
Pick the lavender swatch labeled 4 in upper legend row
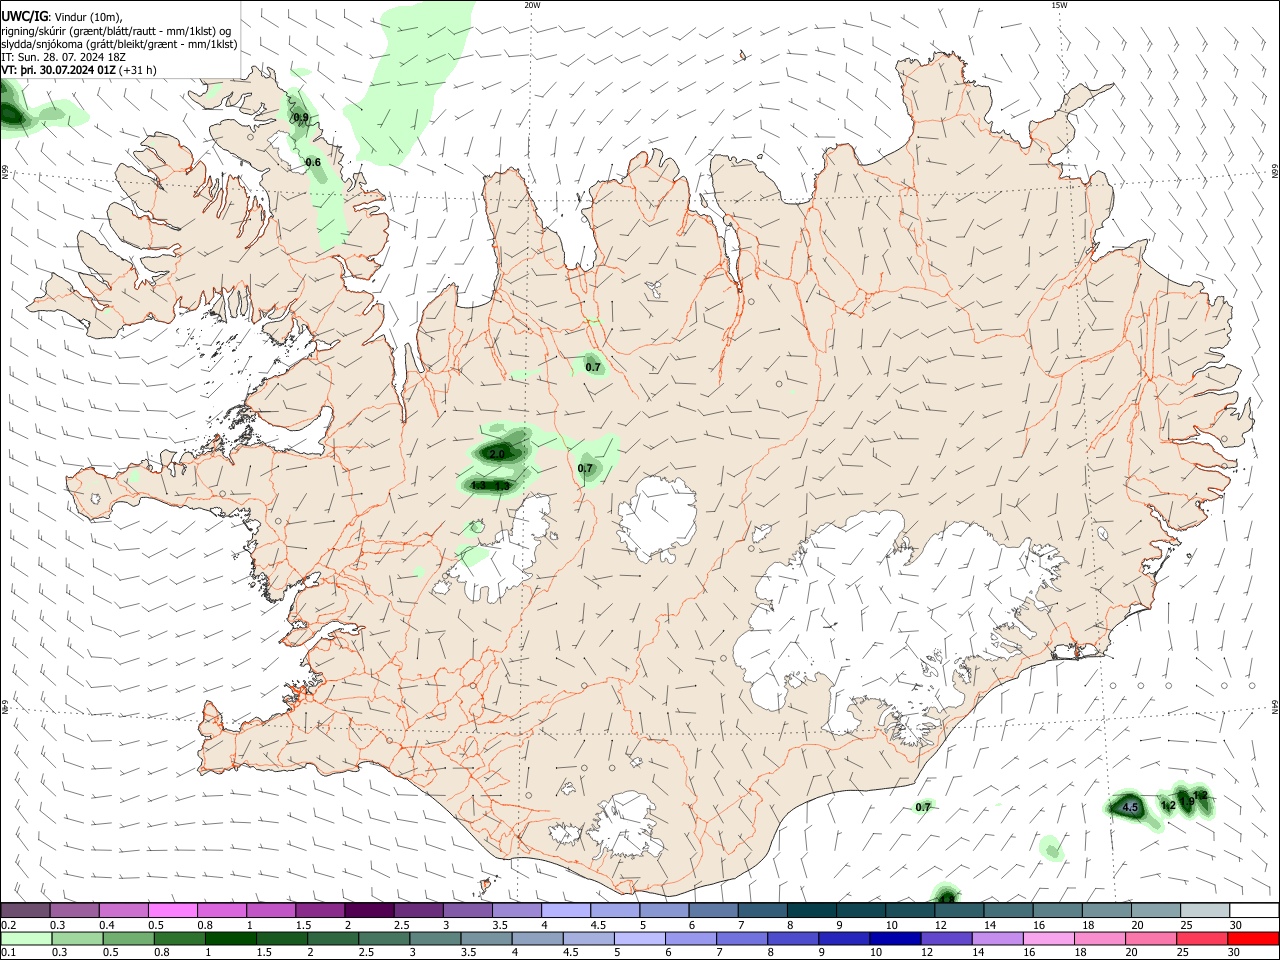tap(566, 911)
